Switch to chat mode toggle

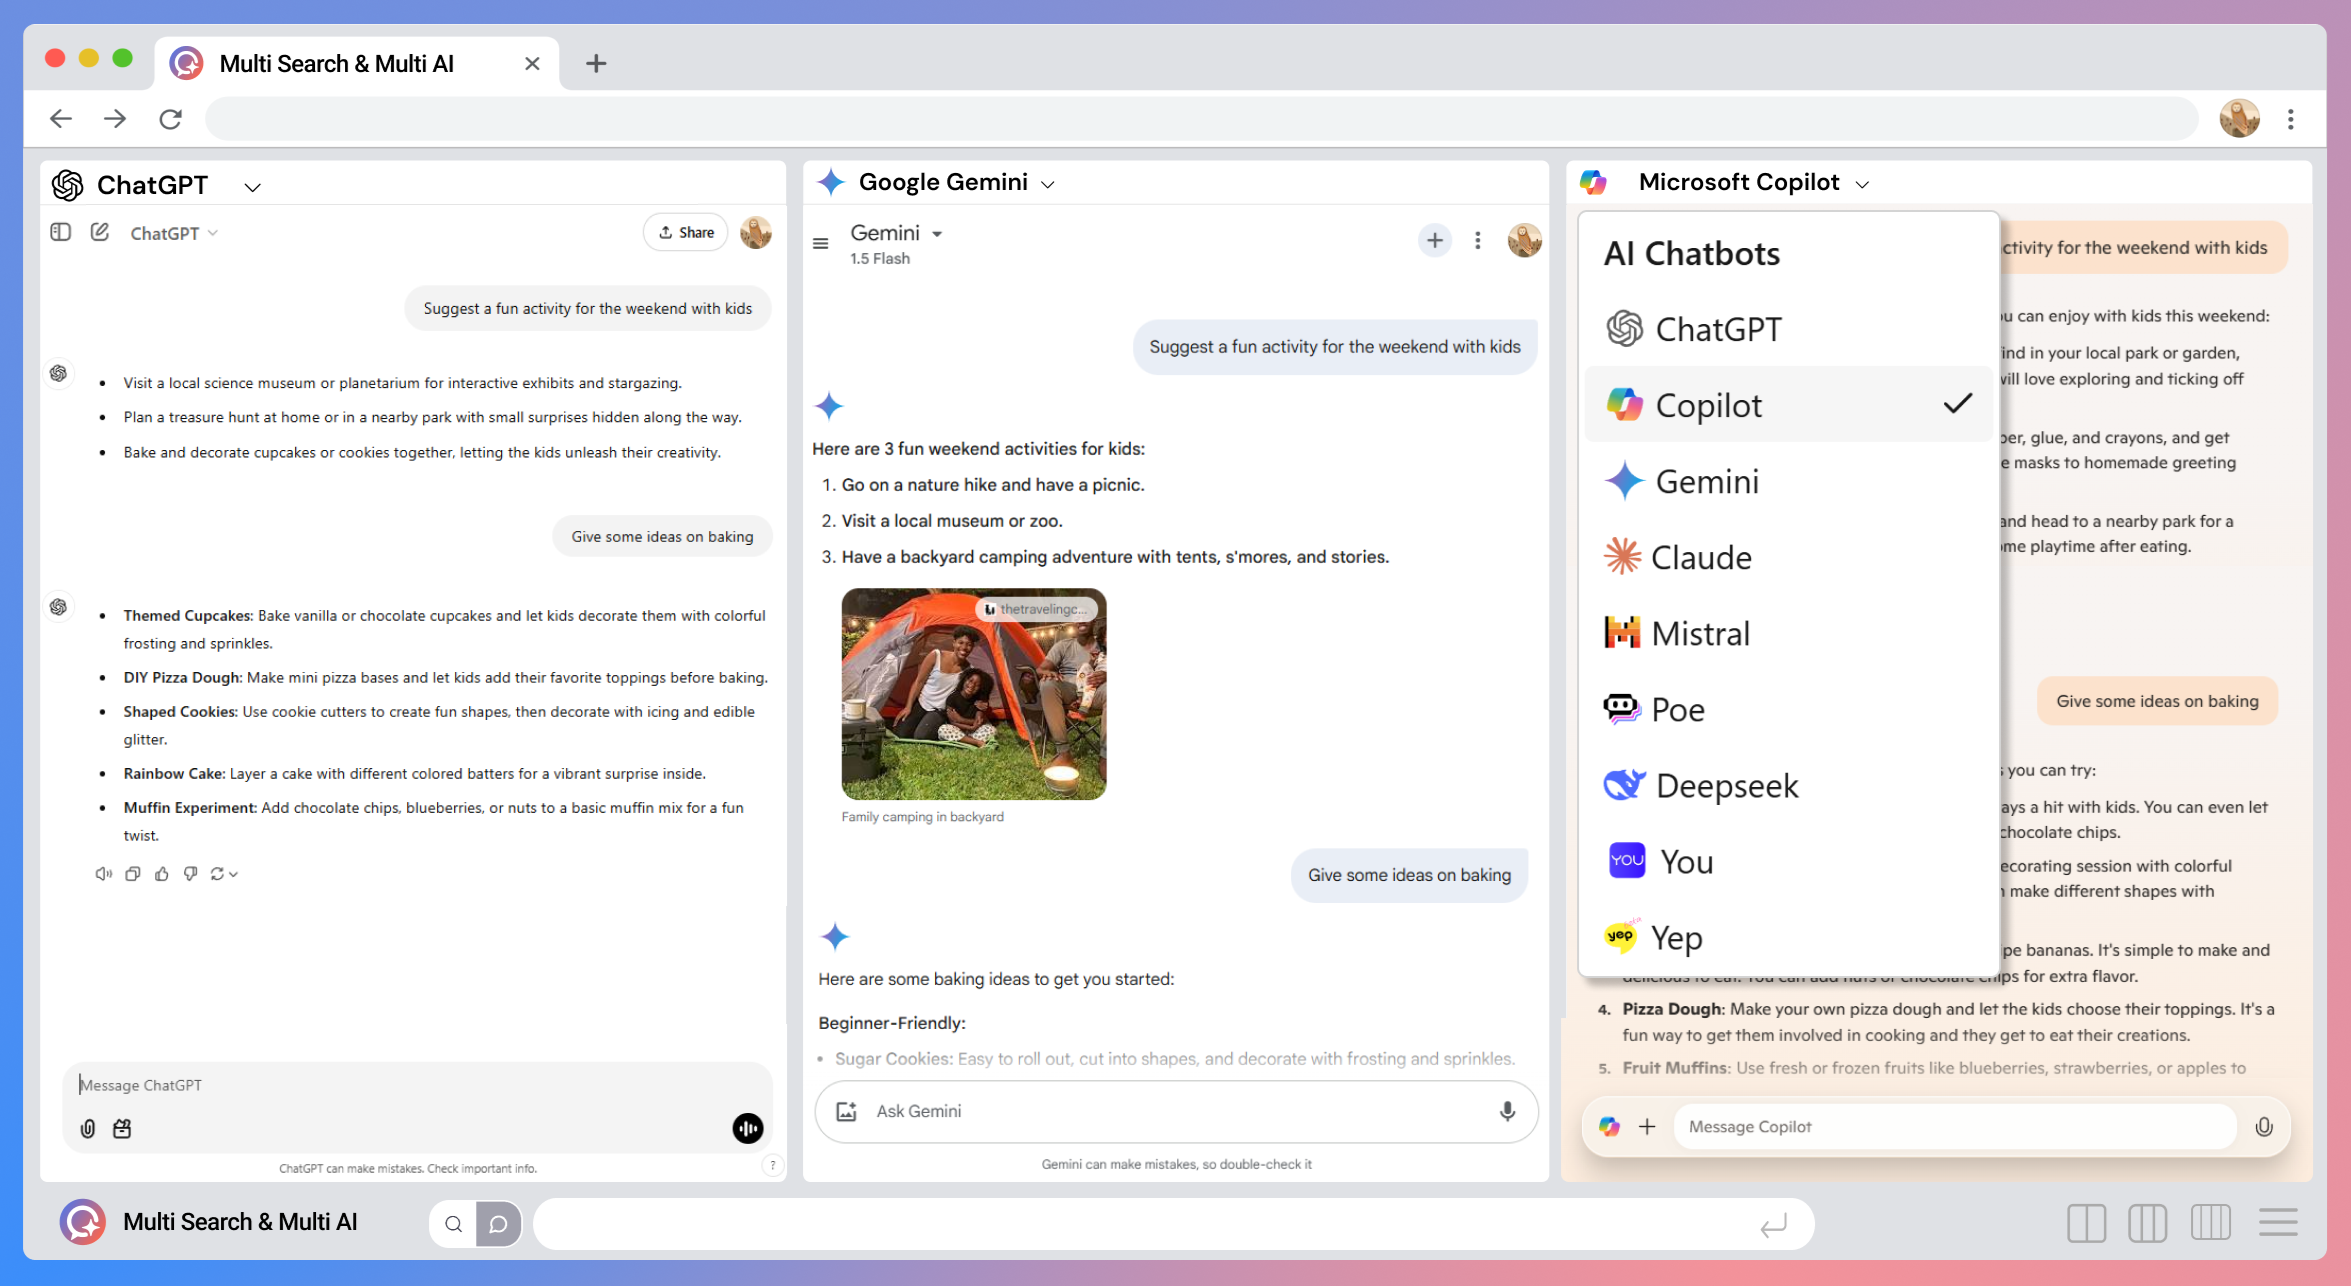pos(498,1224)
